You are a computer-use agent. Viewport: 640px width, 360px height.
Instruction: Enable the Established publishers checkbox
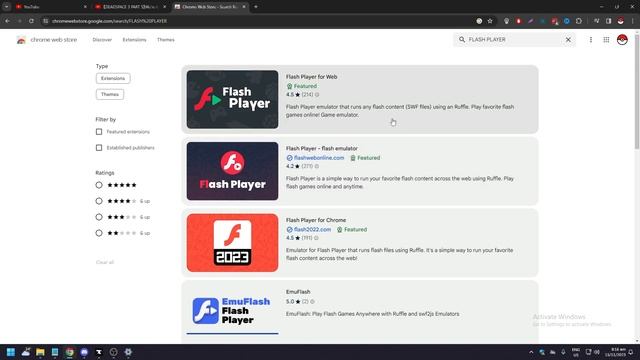99,148
